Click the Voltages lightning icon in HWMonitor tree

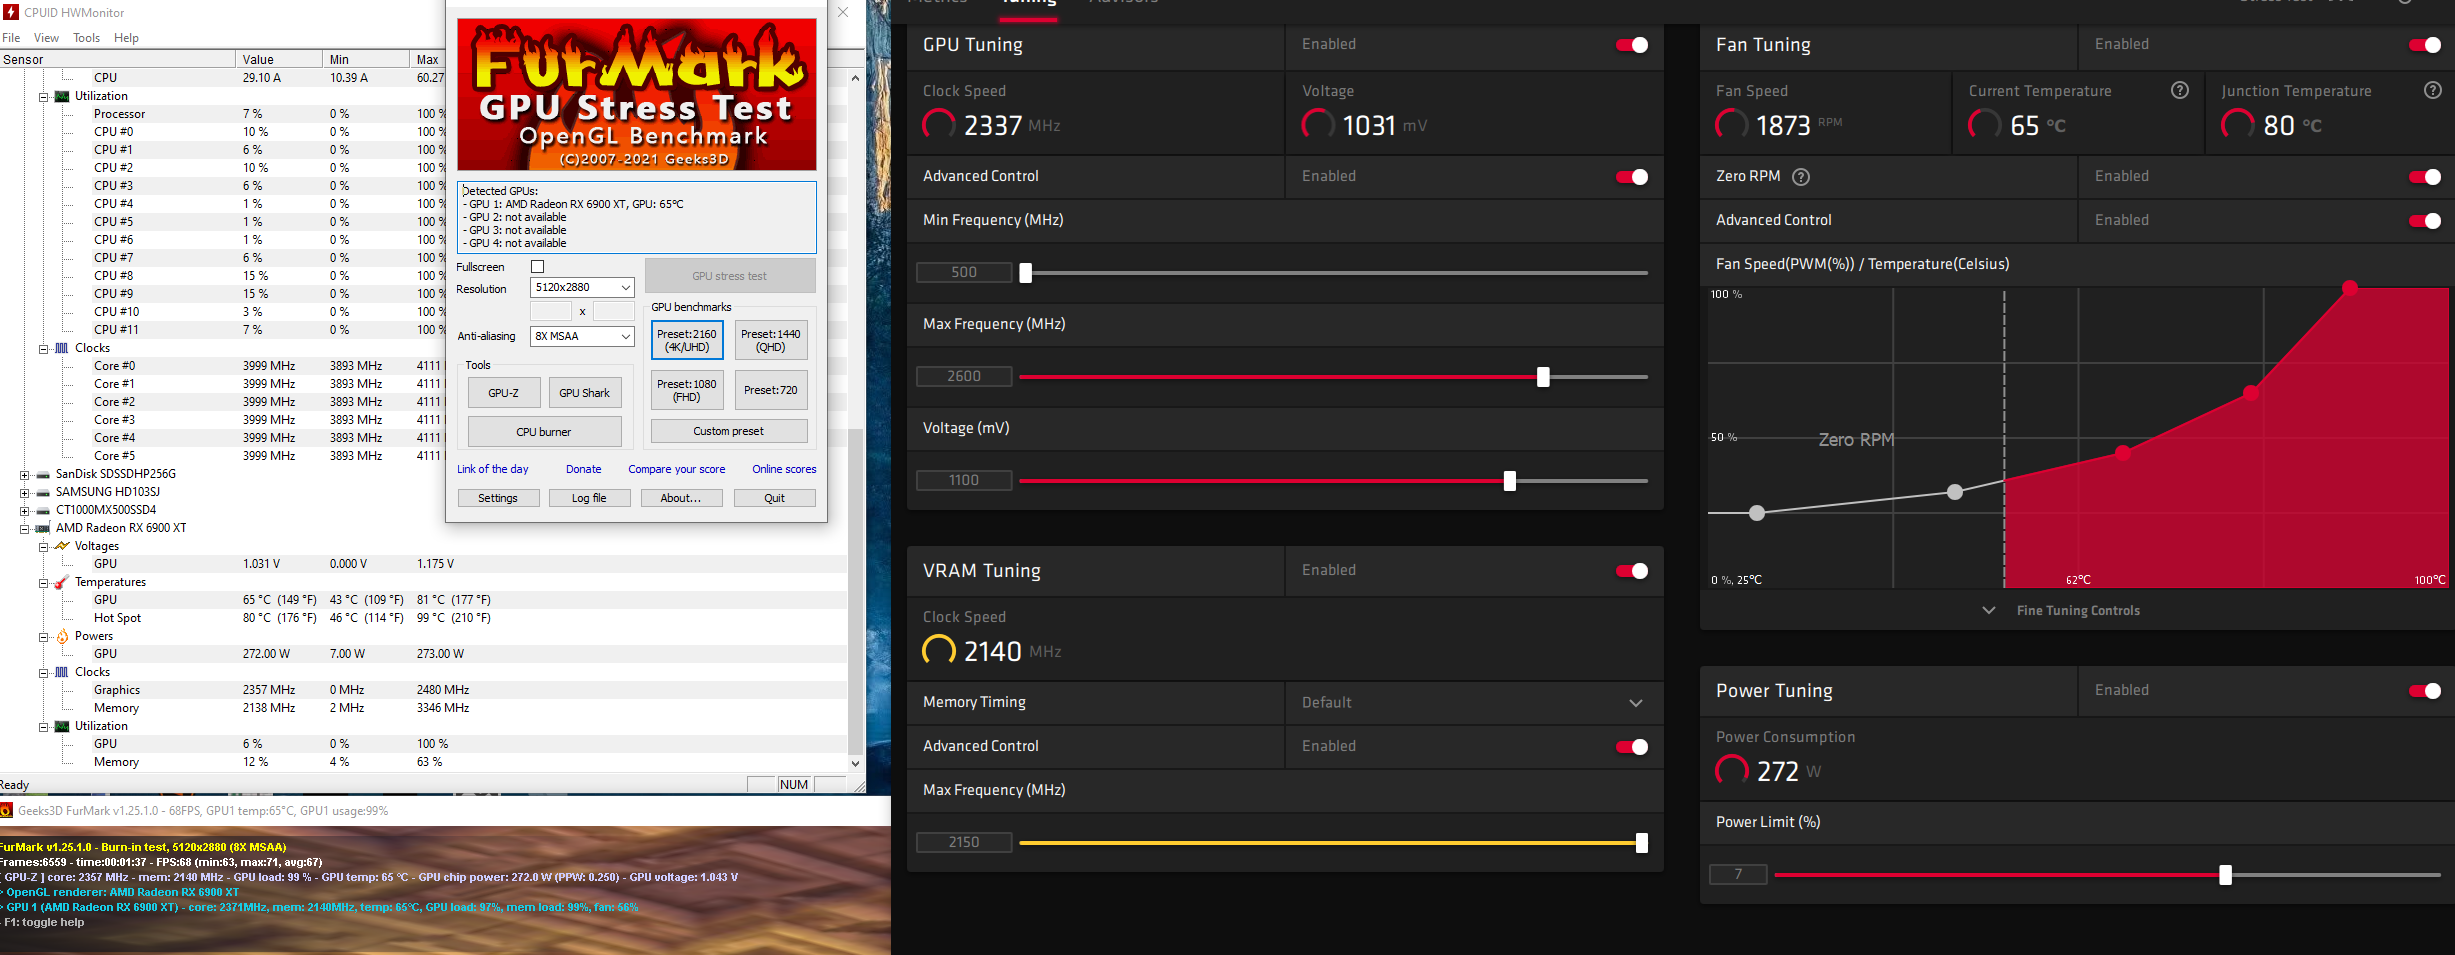coord(62,546)
